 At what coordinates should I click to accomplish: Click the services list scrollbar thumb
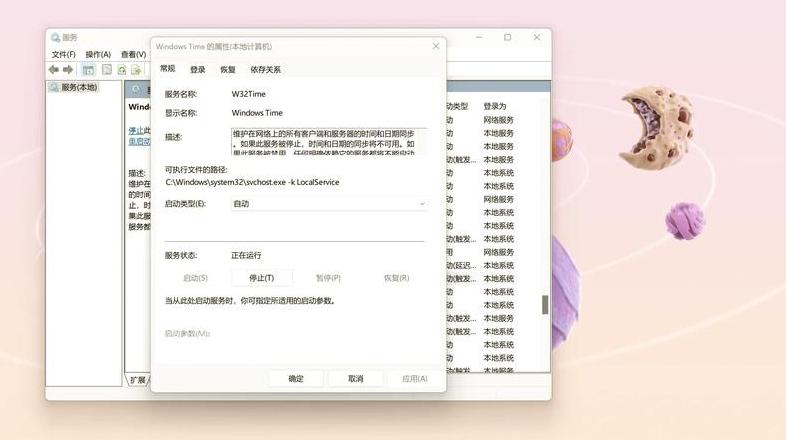pyautogui.click(x=545, y=305)
